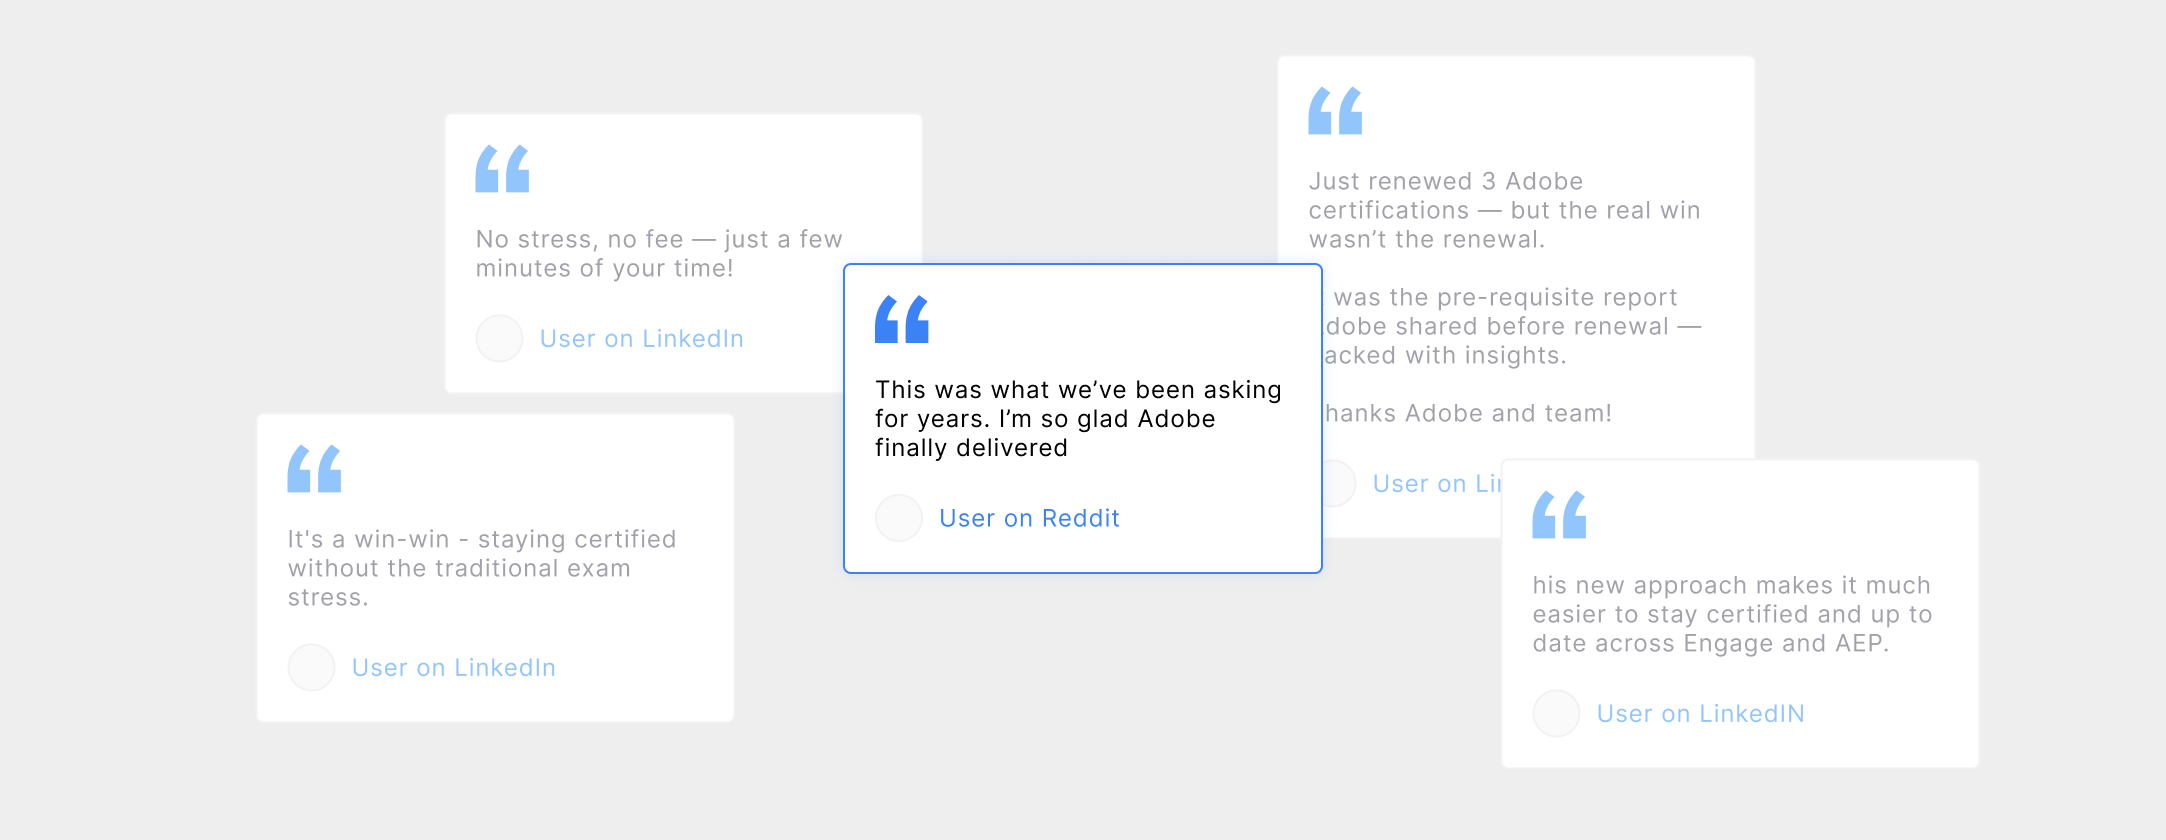Select the "No stress, no fee" testimonial text
This screenshot has height=840, width=2166.
point(658,253)
